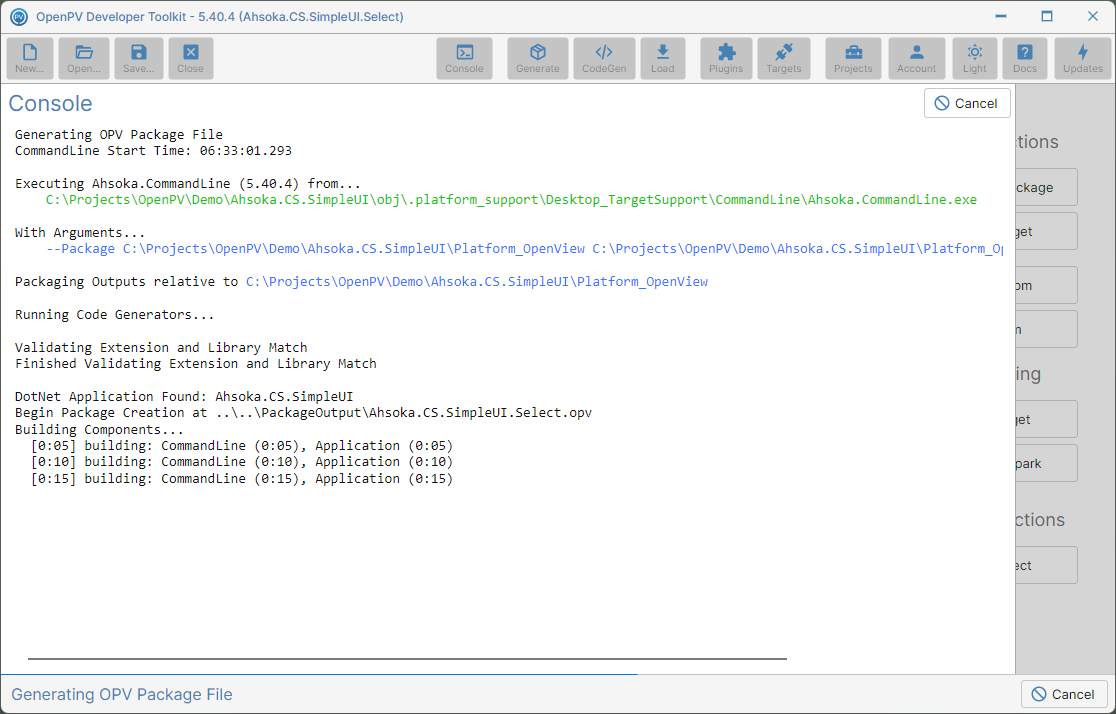Open a project with the Open icon
The width and height of the screenshot is (1116, 714).
84,58
